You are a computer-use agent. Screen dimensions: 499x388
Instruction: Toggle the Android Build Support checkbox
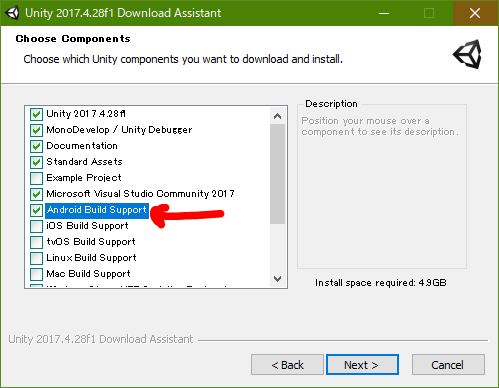click(x=36, y=210)
